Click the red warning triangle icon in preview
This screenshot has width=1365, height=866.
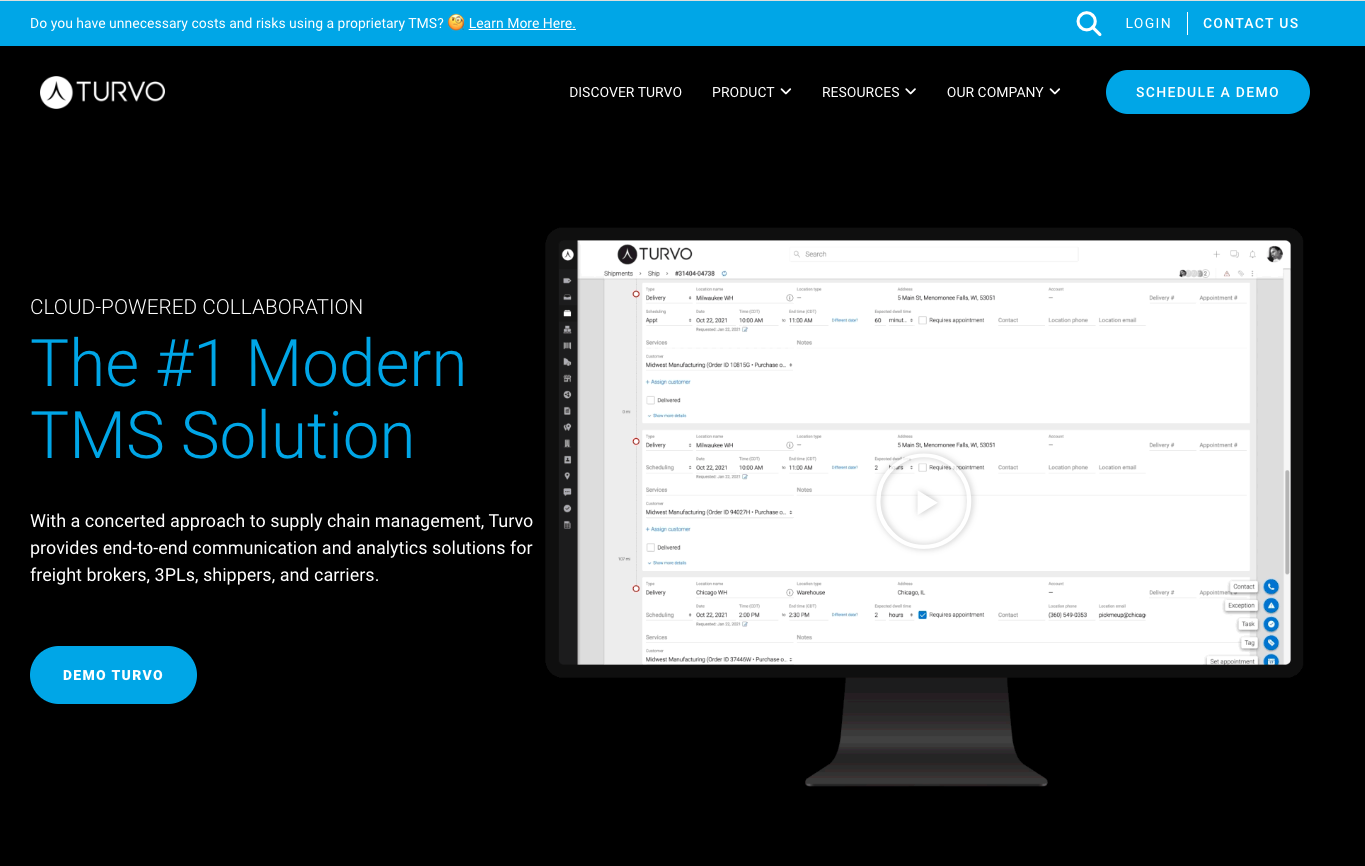click(1227, 273)
